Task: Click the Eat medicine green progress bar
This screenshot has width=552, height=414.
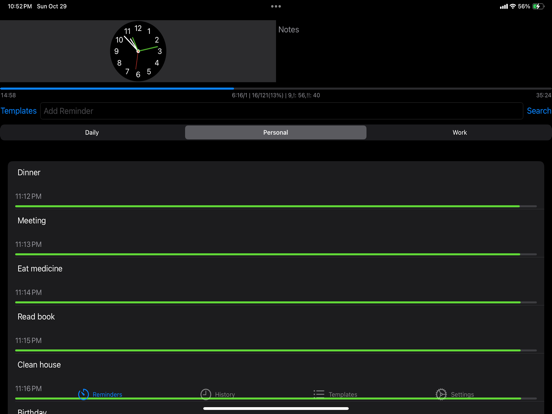Action: tap(276, 302)
